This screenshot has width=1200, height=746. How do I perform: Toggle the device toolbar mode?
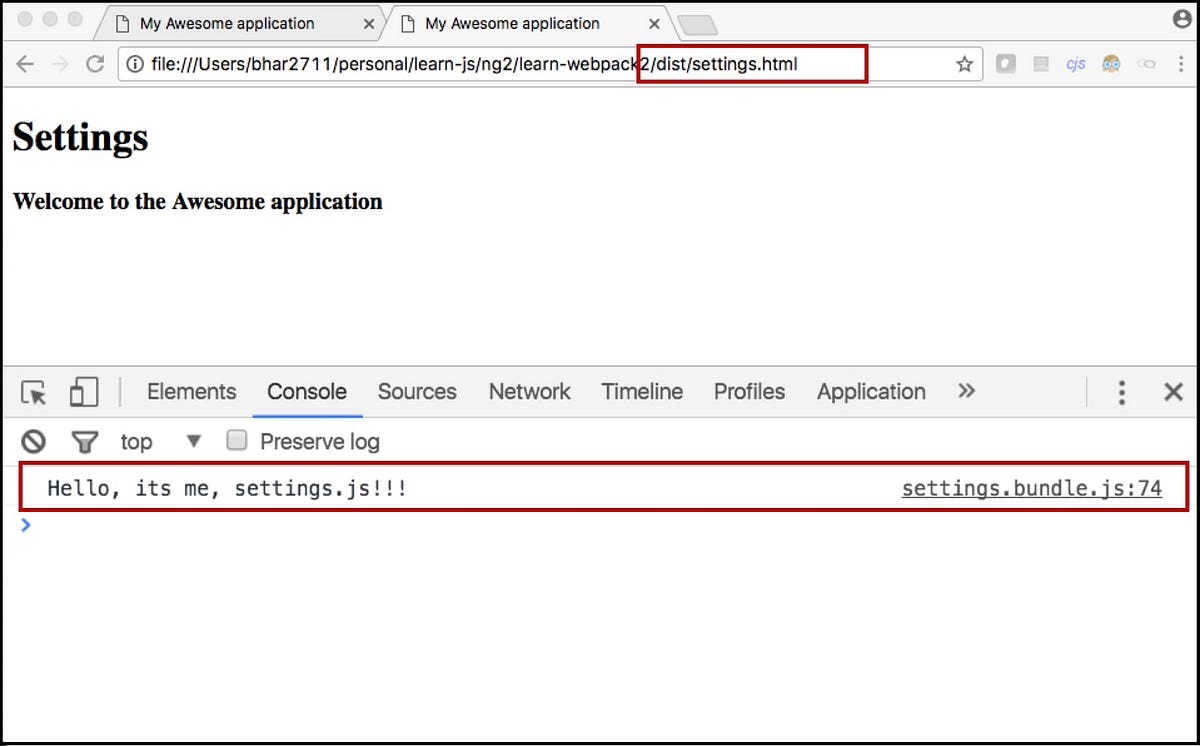coord(84,392)
